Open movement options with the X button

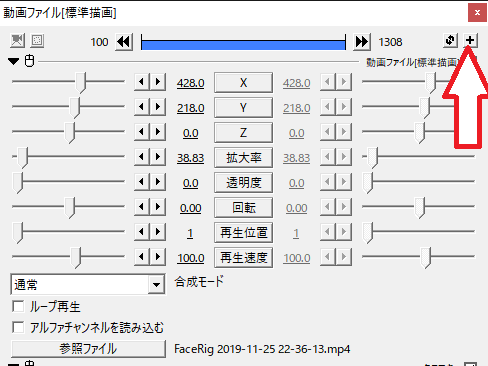coord(243,83)
